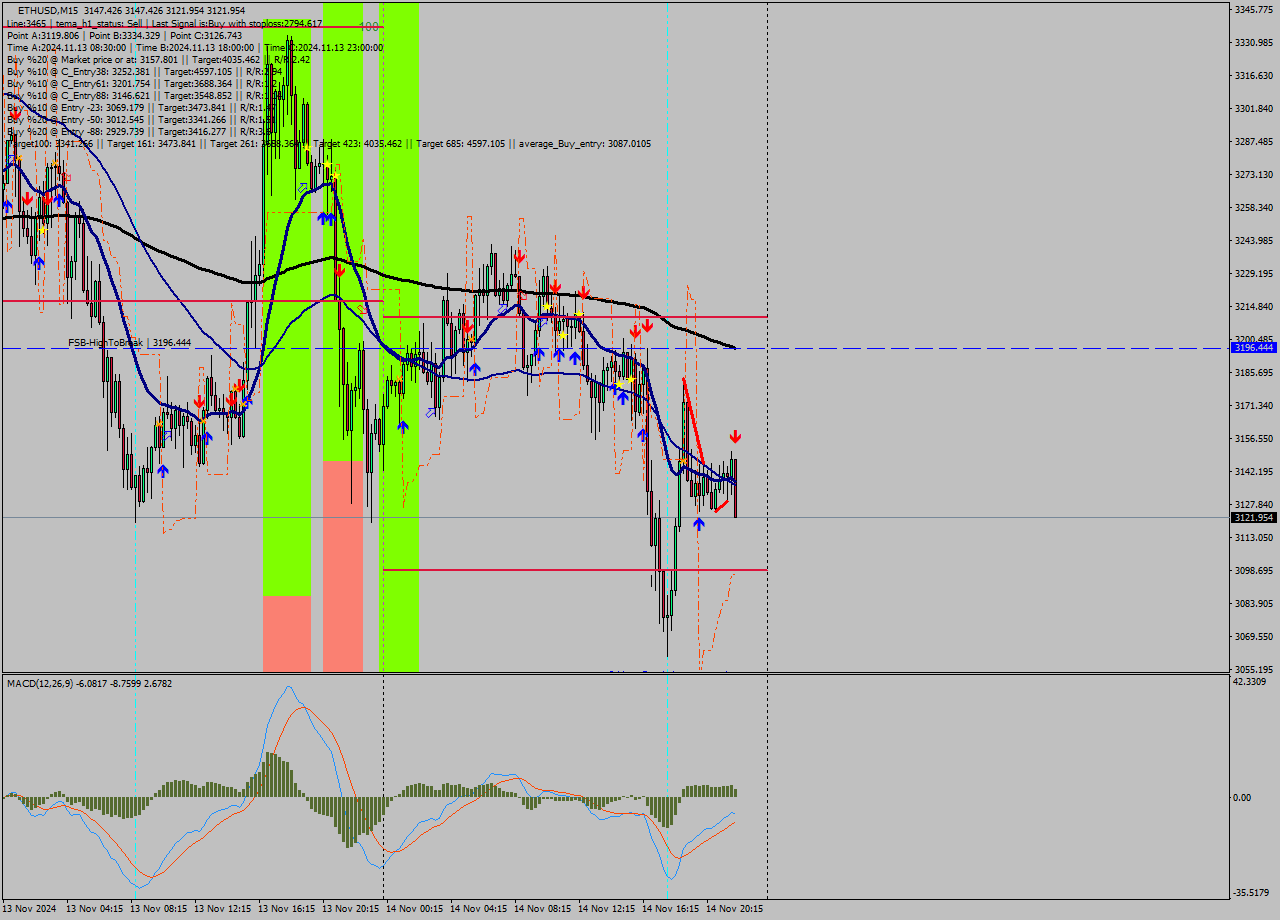Click the 3069.550 price scale label
1280x920 pixels.
pos(1256,636)
